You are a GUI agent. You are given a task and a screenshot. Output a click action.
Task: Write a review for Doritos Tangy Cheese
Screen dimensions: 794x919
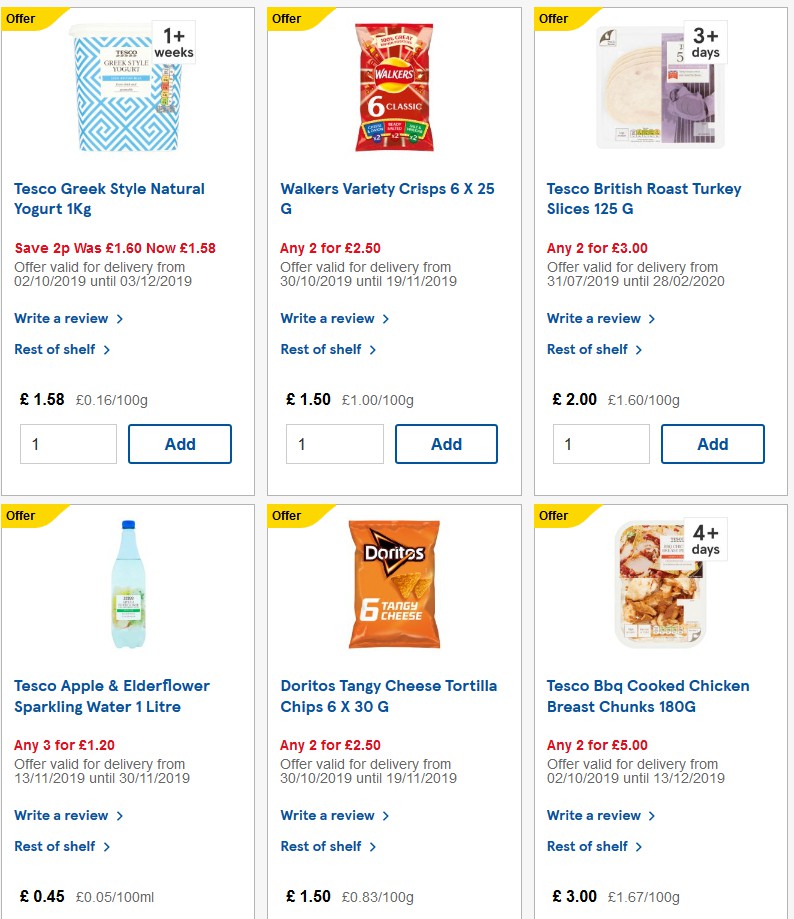click(328, 815)
